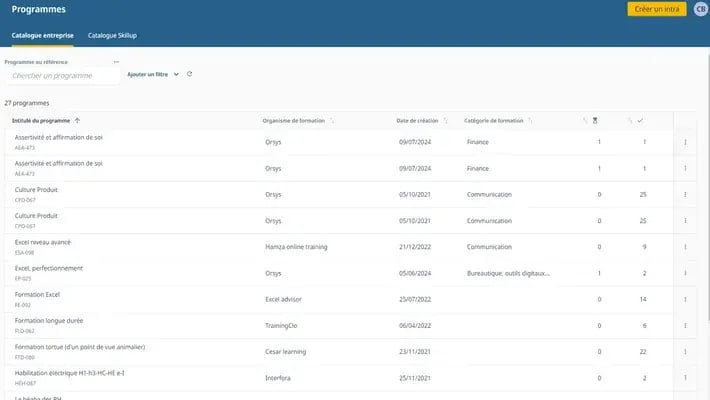Focus the Chercher un programme search field

point(62,76)
